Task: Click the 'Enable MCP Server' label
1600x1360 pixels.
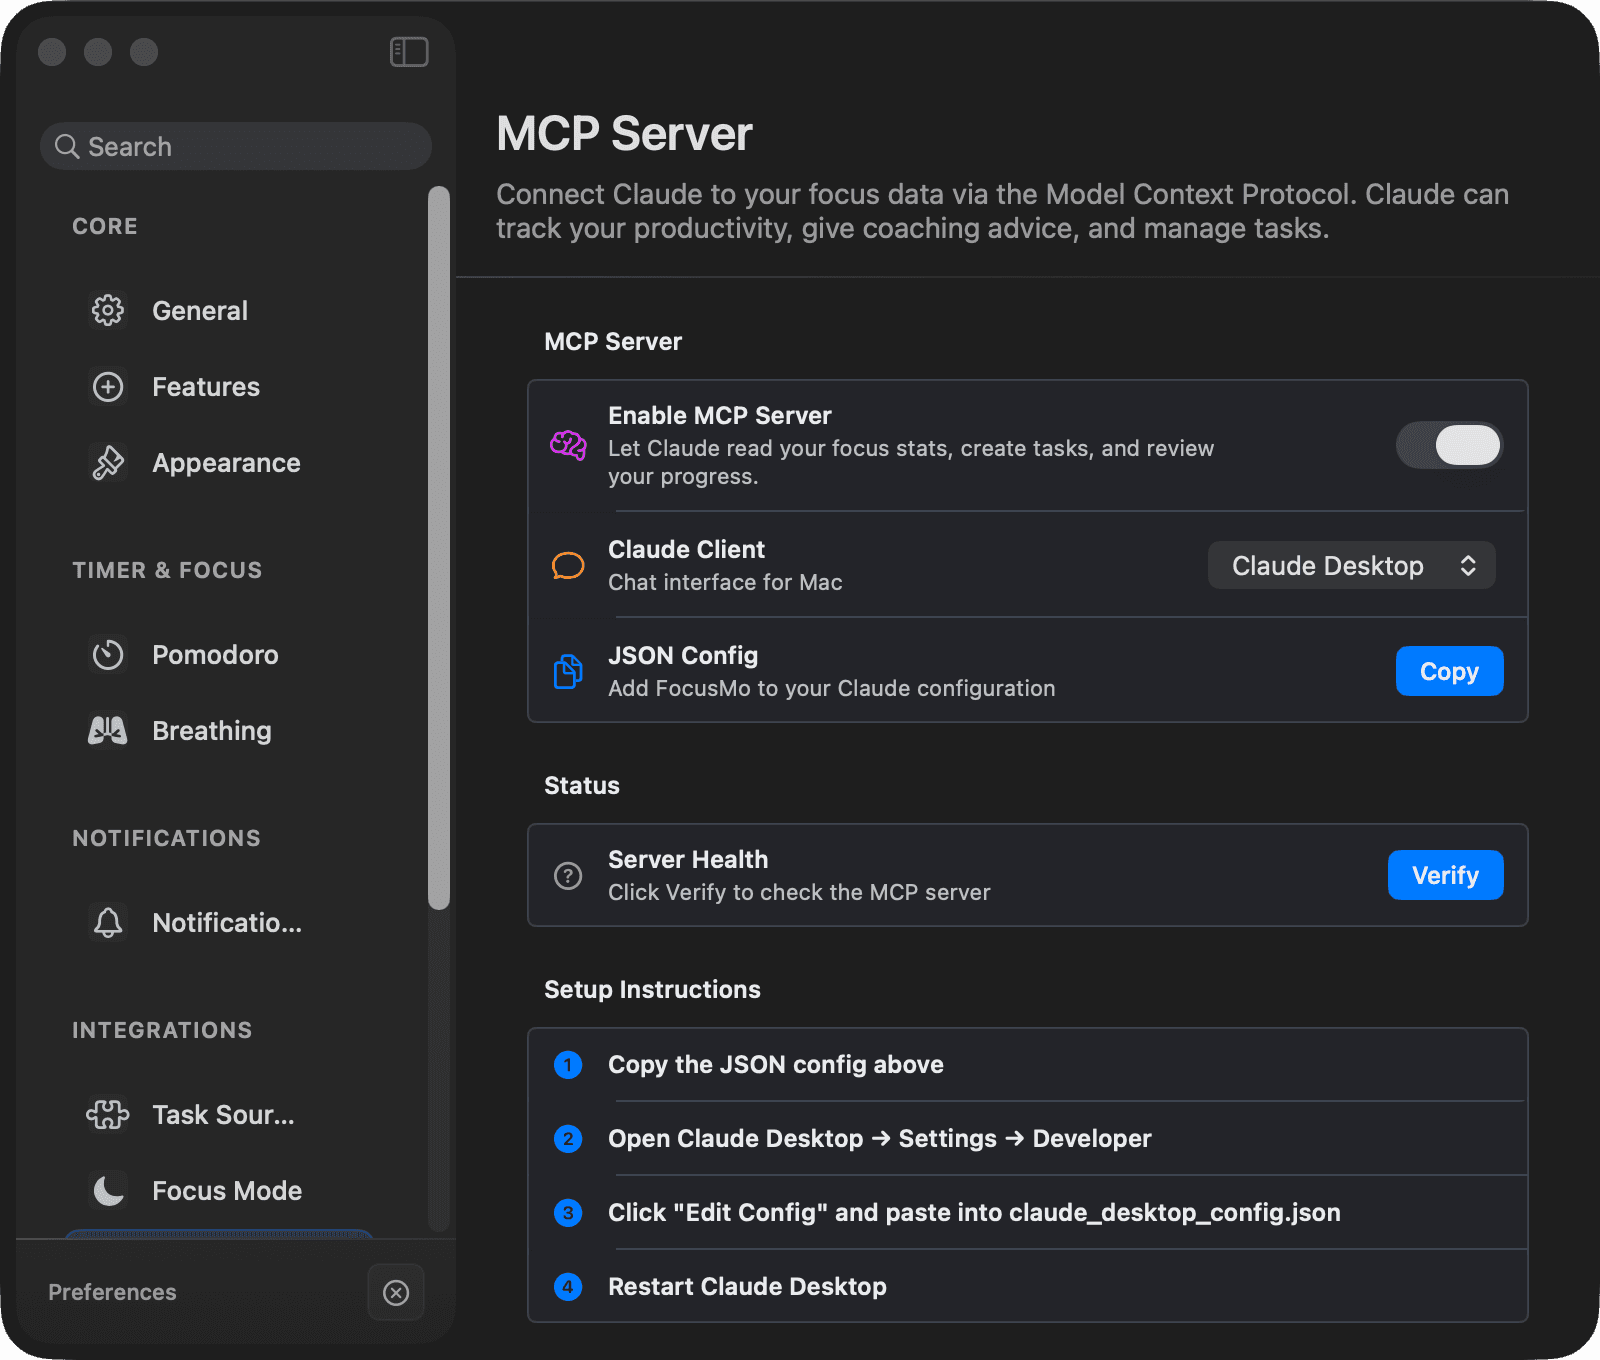Action: [719, 415]
